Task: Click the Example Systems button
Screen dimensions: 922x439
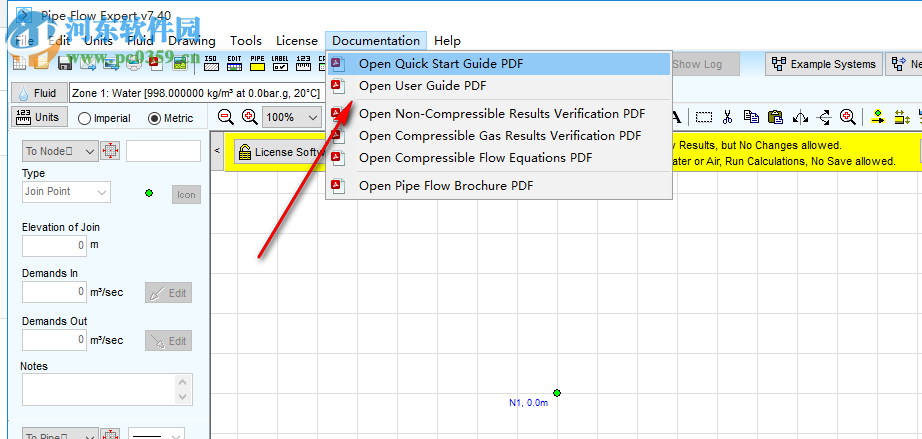Action: pos(824,64)
